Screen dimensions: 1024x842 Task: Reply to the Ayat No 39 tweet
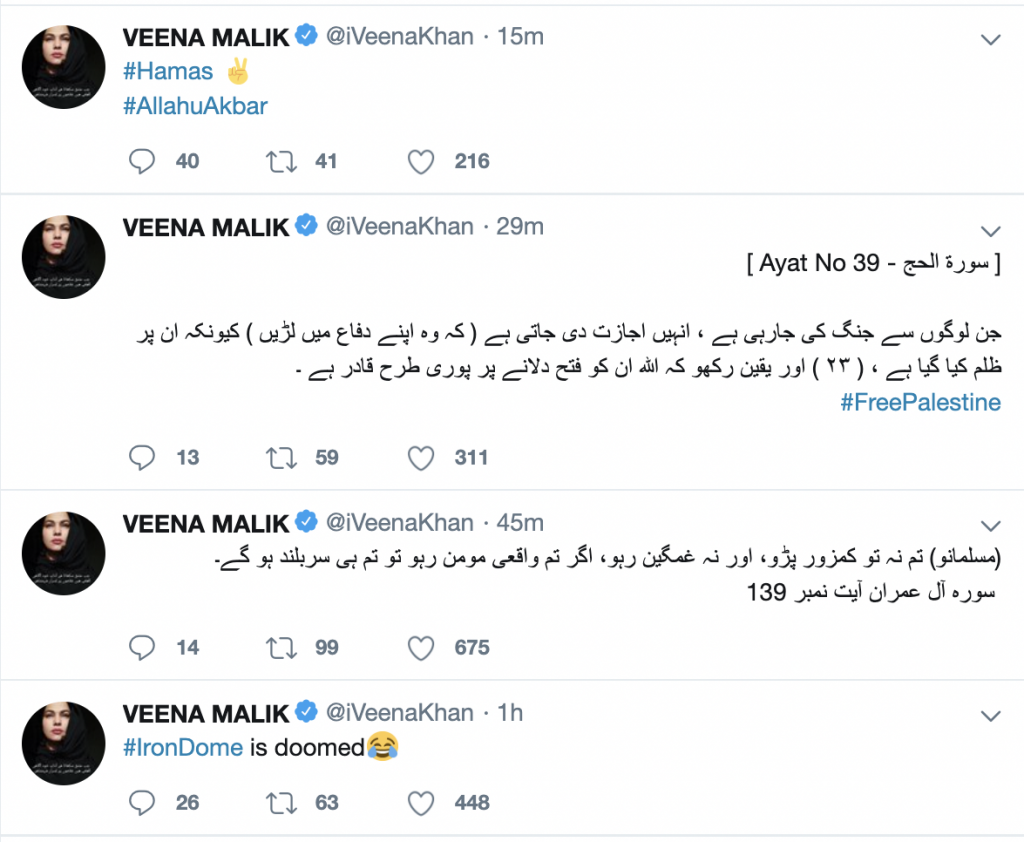tap(144, 458)
